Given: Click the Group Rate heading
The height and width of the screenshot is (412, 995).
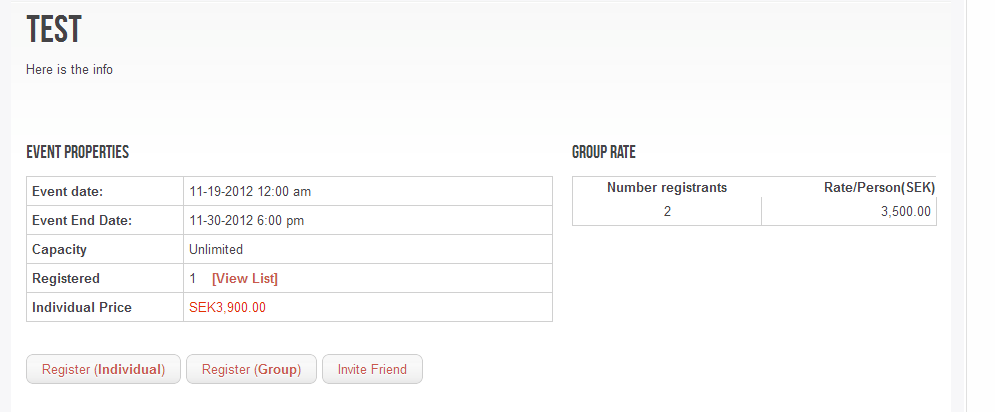Looking at the screenshot, I should coord(604,153).
